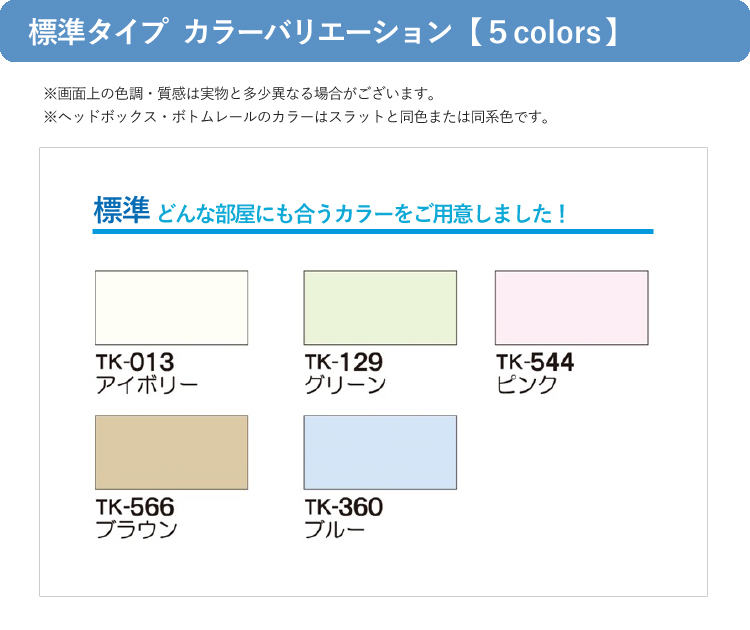Pick the pink TK-544 color swatch
750x630 pixels.
coord(571,308)
